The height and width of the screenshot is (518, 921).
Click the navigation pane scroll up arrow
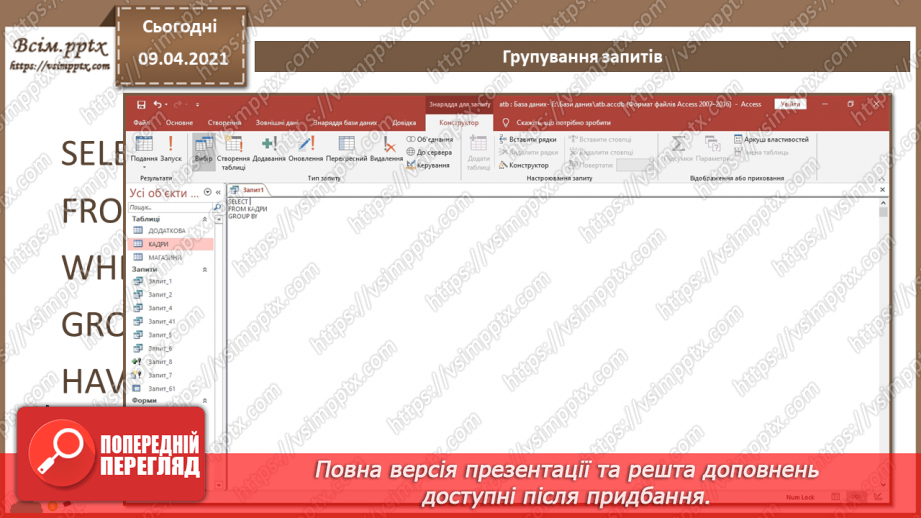pyautogui.click(x=219, y=219)
